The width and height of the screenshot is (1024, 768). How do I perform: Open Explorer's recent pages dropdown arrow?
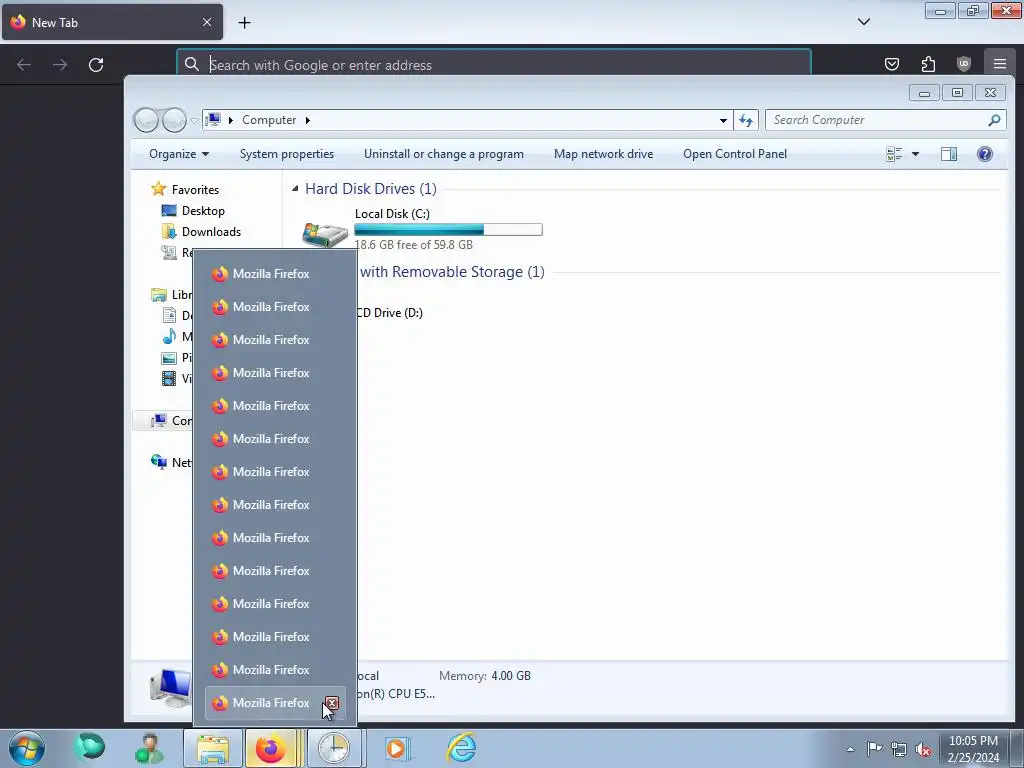(194, 121)
